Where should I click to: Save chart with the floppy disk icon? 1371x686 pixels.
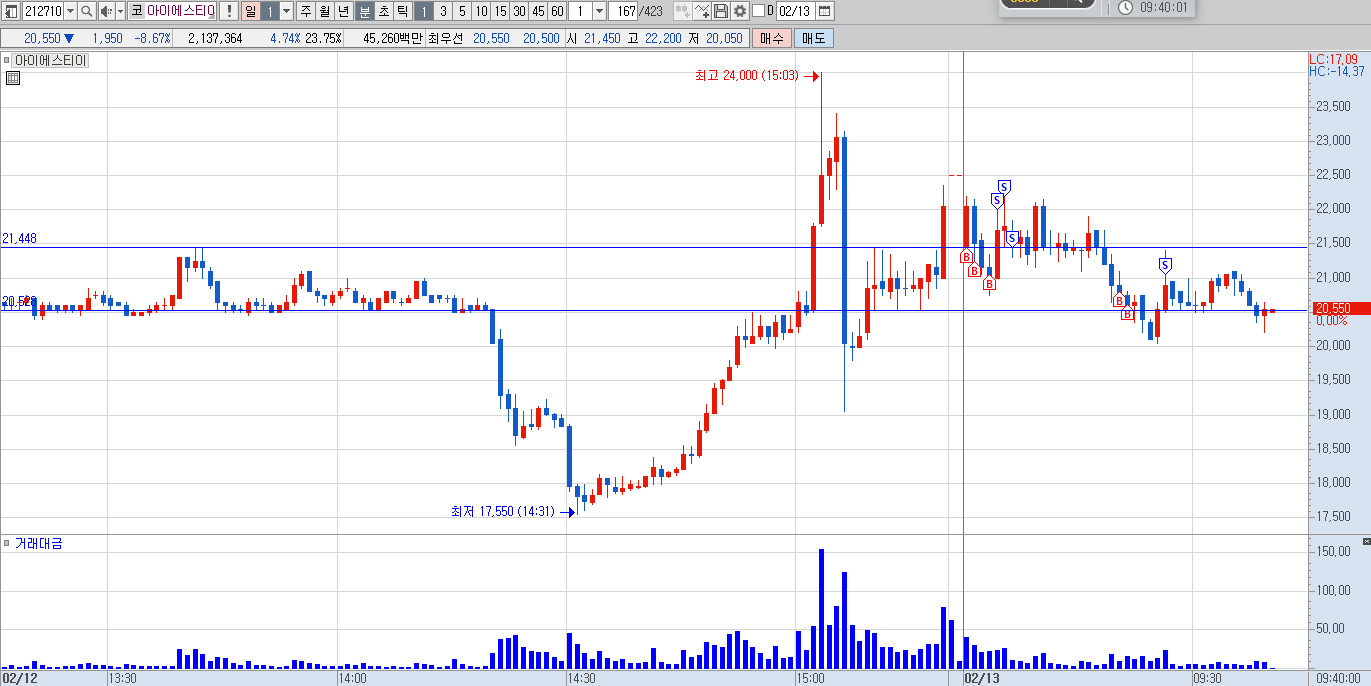pos(721,11)
